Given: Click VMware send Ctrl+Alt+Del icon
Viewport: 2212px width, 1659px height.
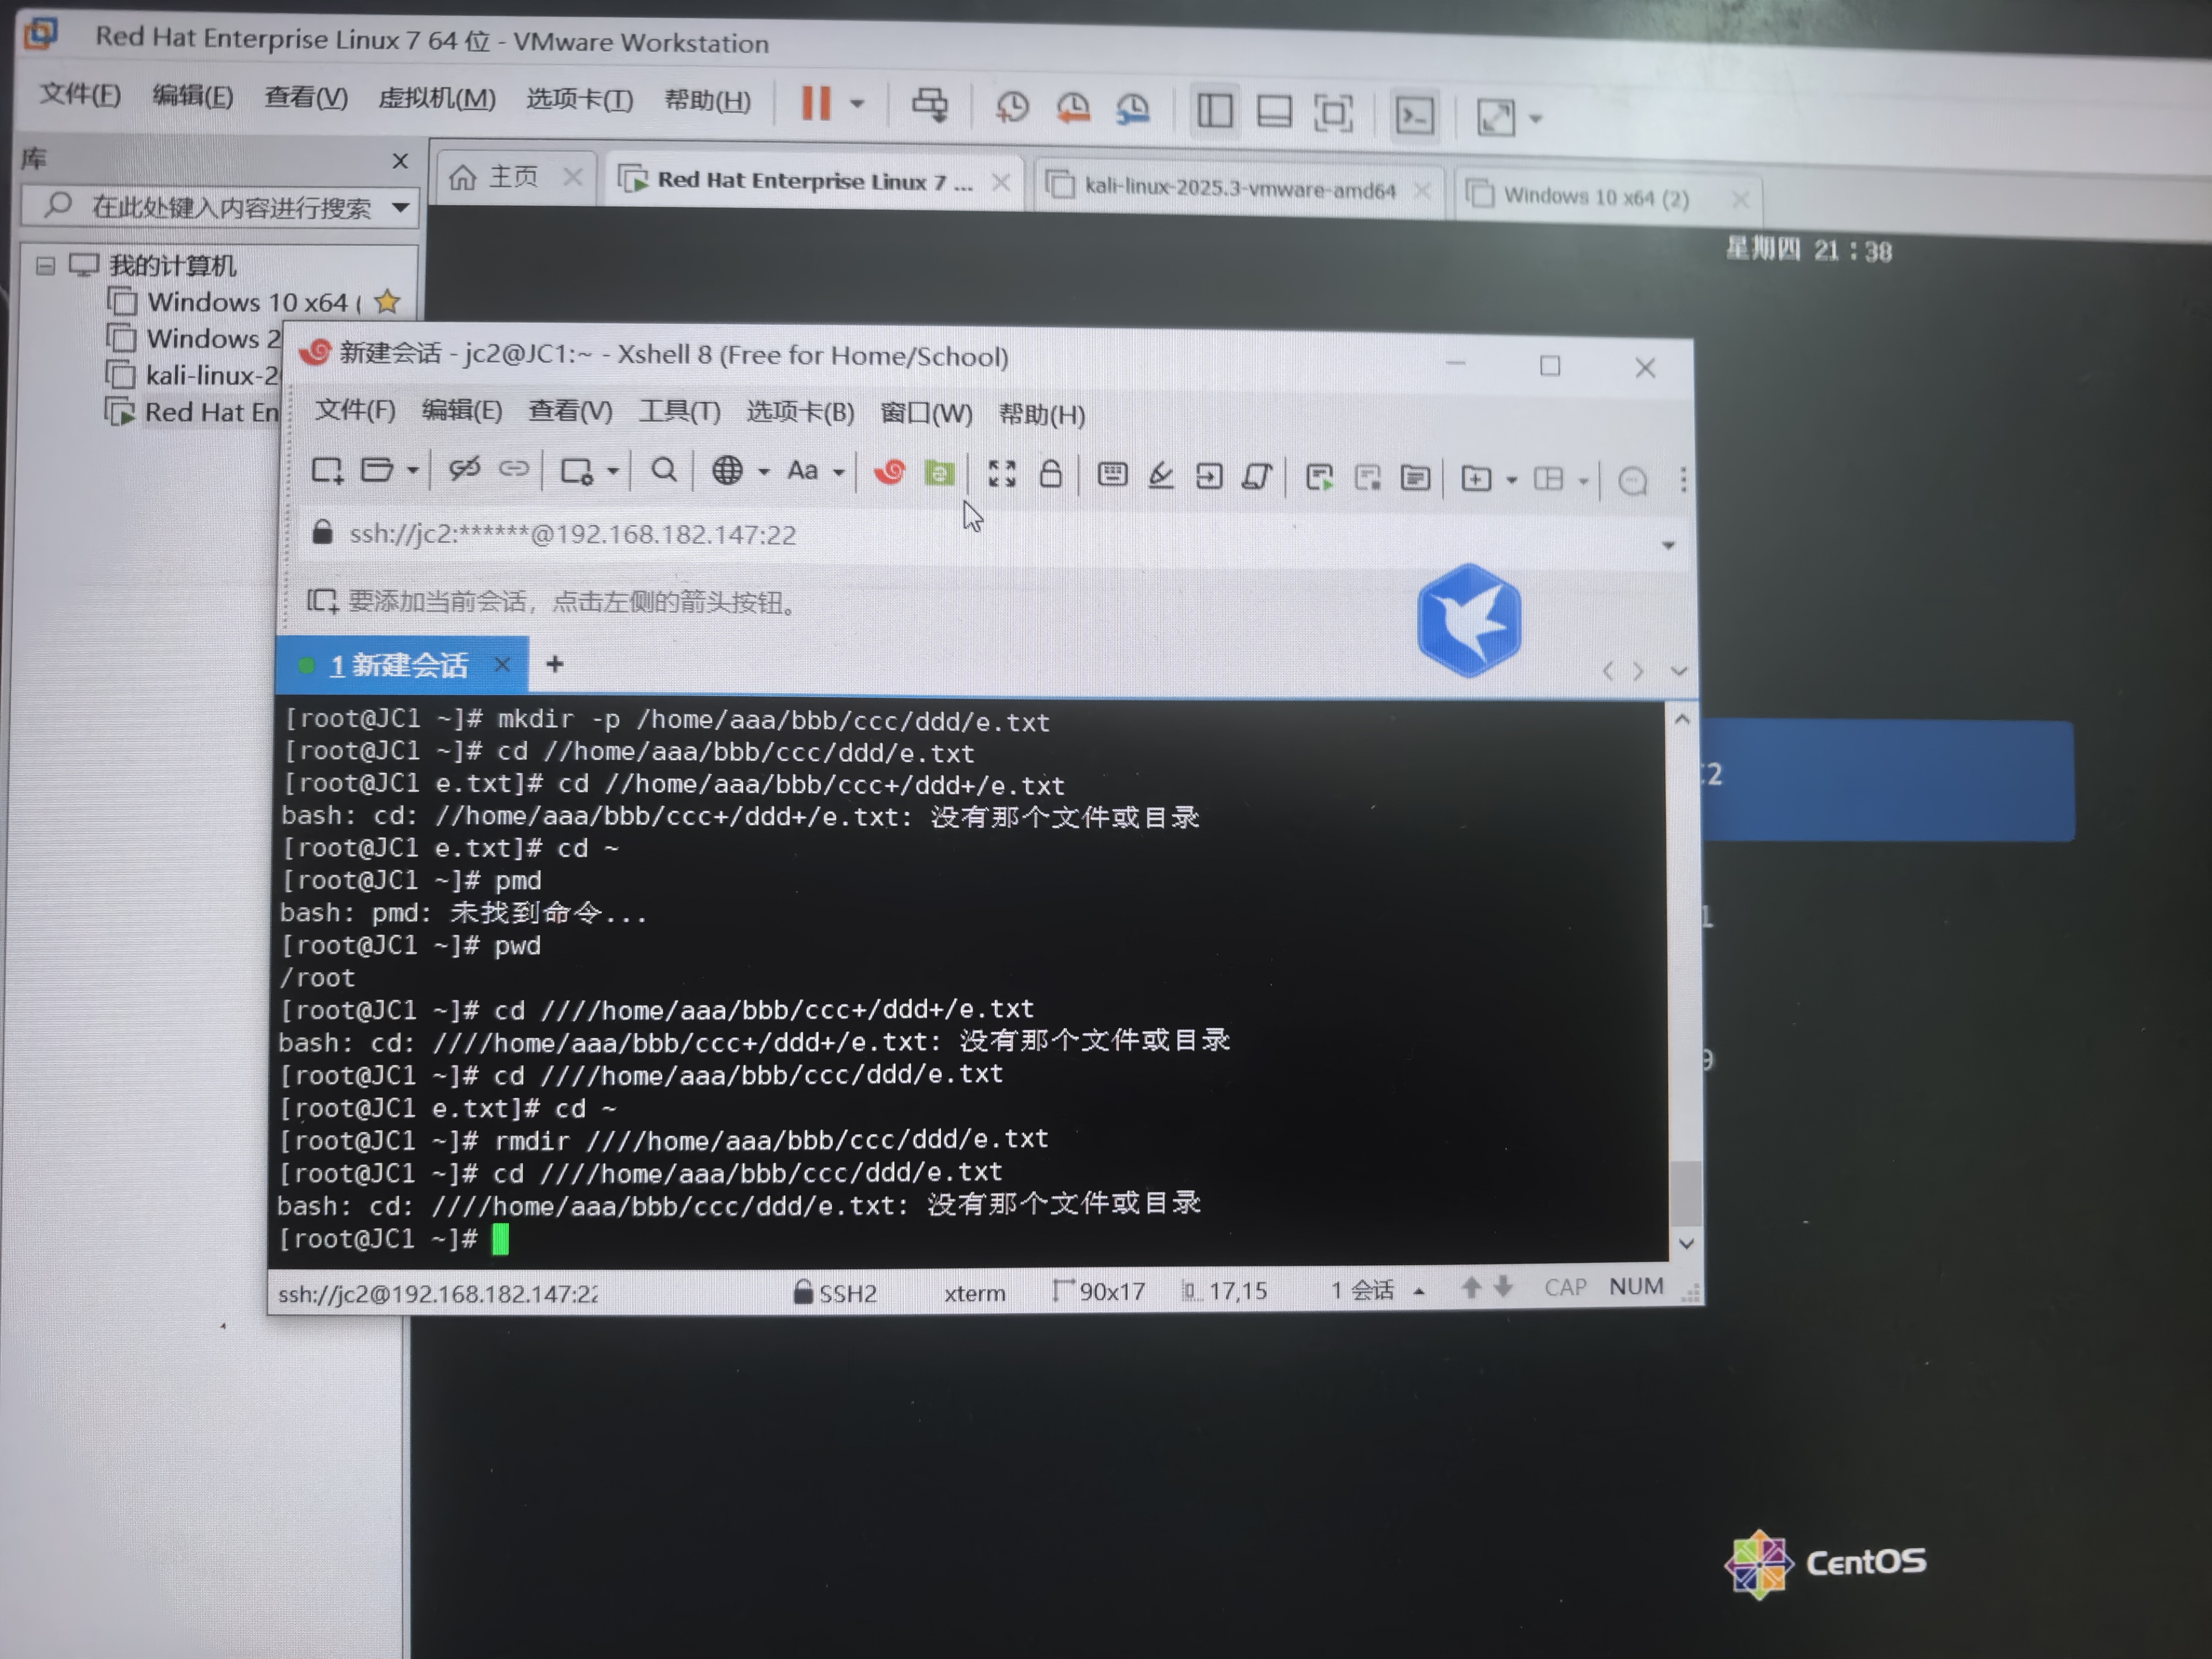Looking at the screenshot, I should pyautogui.click(x=929, y=104).
